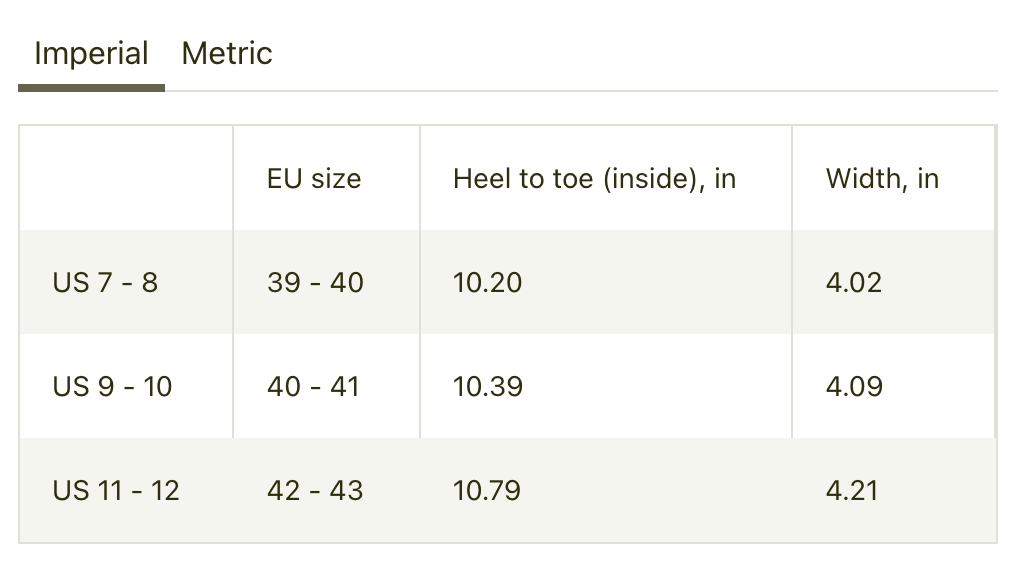Select the US 9 - 10 row label
This screenshot has width=1018, height=570.
(112, 387)
